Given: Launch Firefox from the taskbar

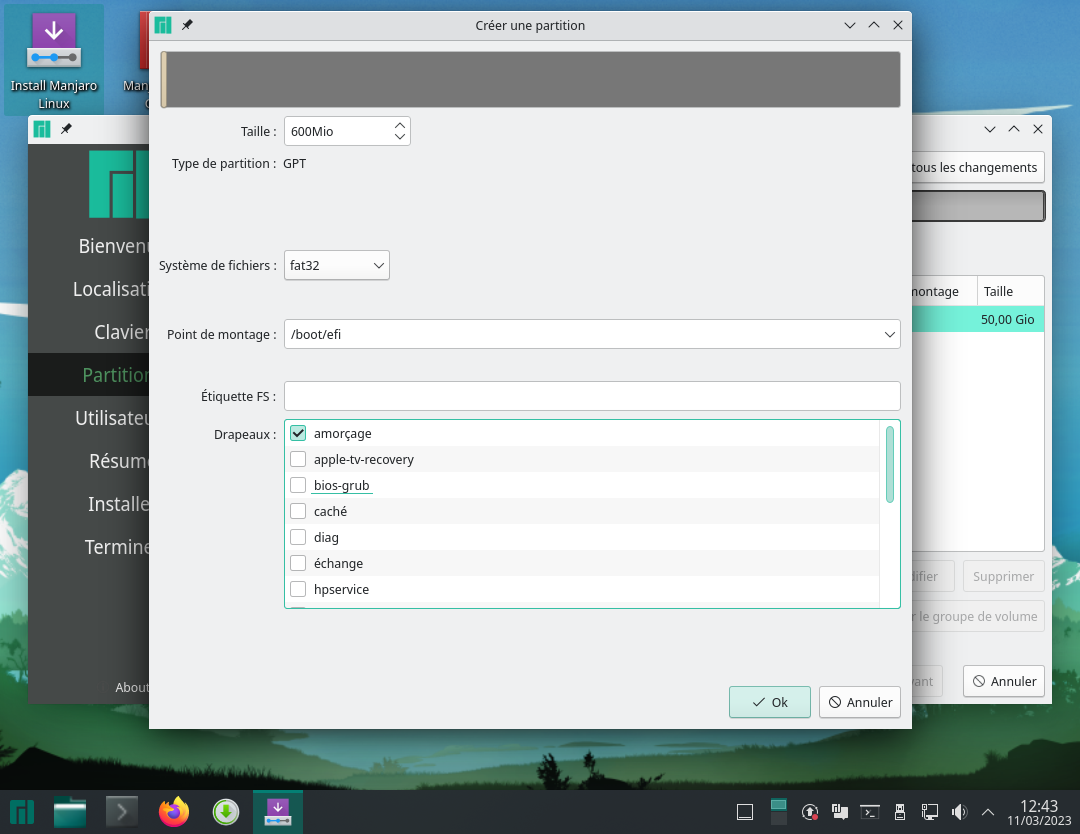Looking at the screenshot, I should 174,812.
